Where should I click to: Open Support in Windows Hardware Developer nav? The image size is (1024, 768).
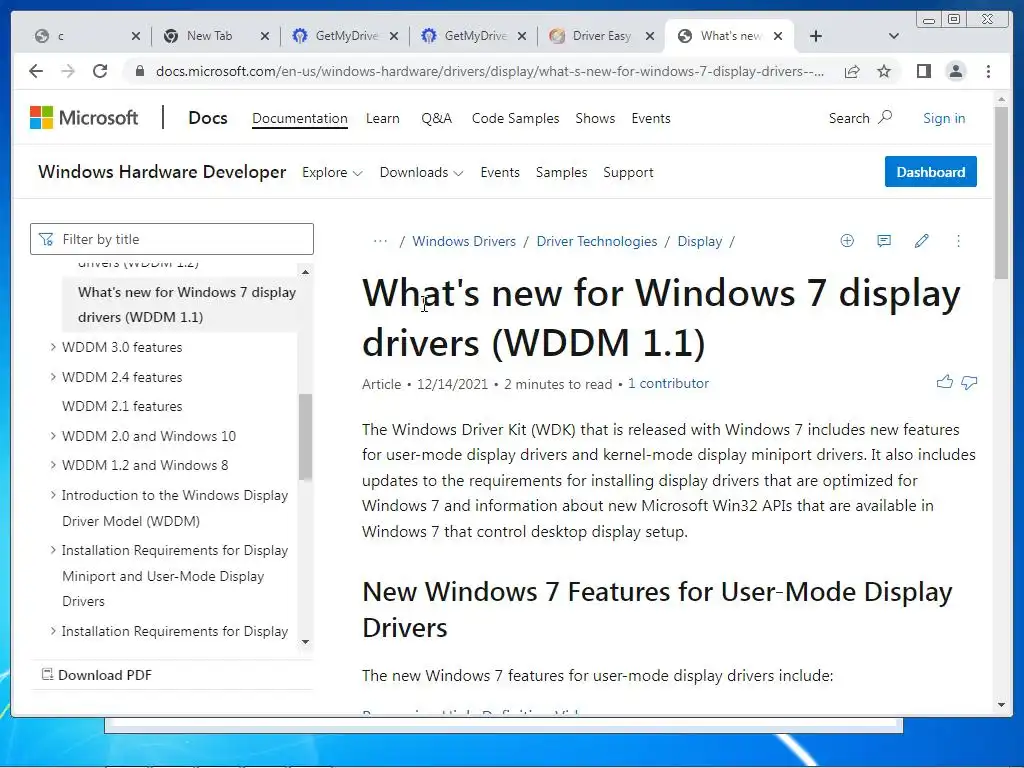[628, 172]
